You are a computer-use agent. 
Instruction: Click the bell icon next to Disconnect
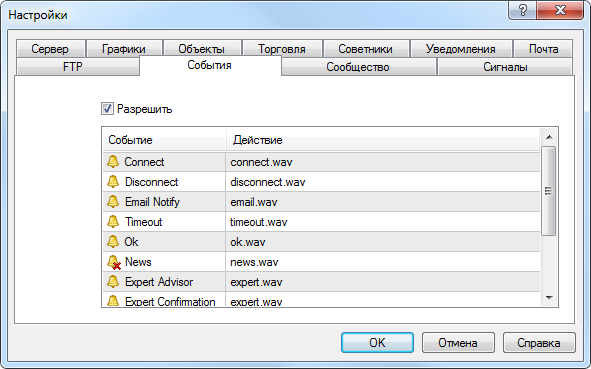(113, 182)
